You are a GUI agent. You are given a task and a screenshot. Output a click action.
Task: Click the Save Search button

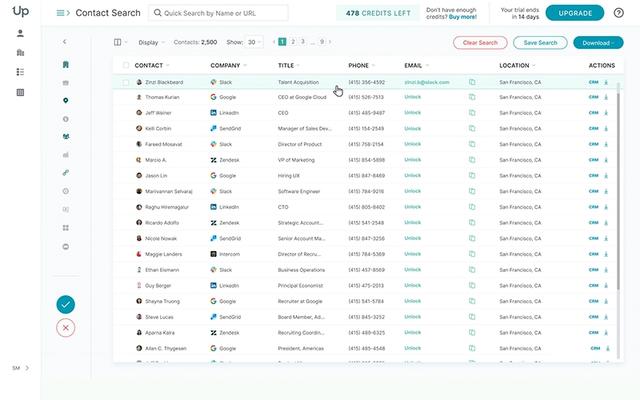[x=540, y=43]
